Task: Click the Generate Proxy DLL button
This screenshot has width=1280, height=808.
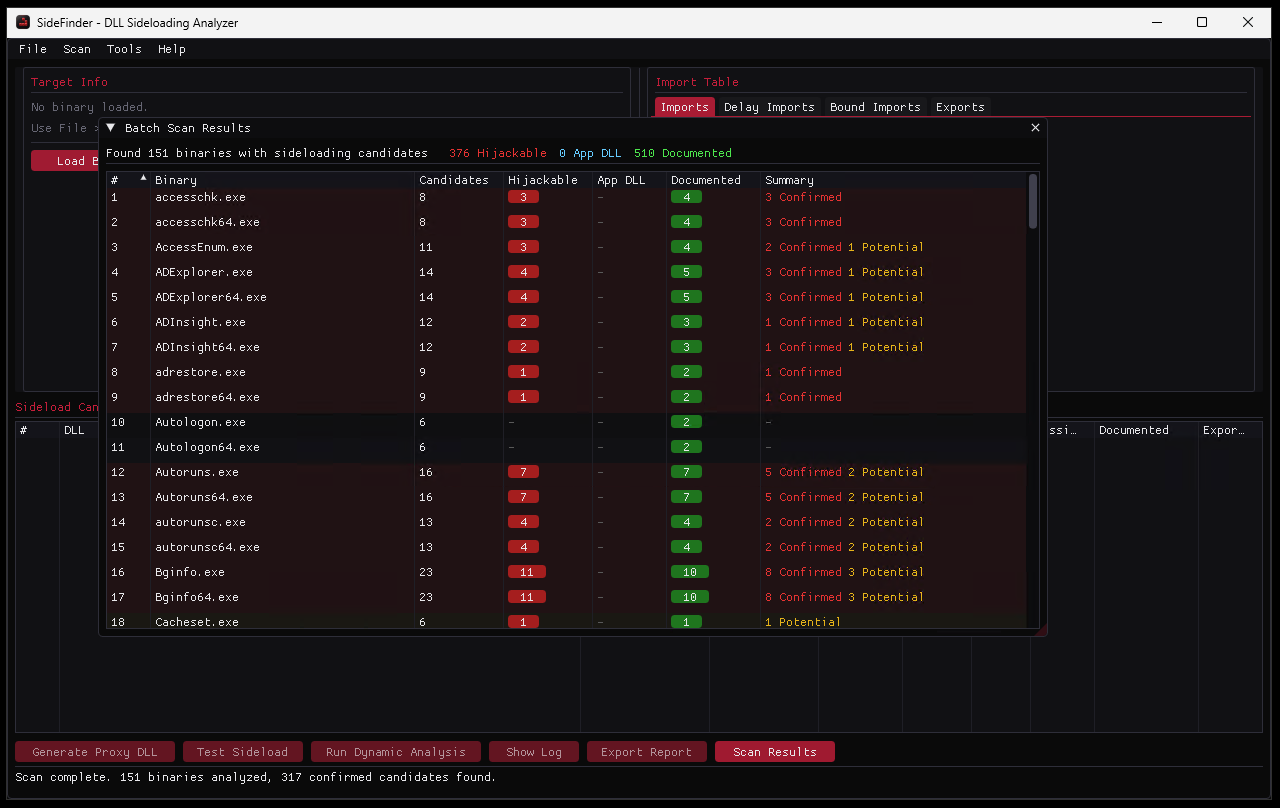Action: [95, 752]
